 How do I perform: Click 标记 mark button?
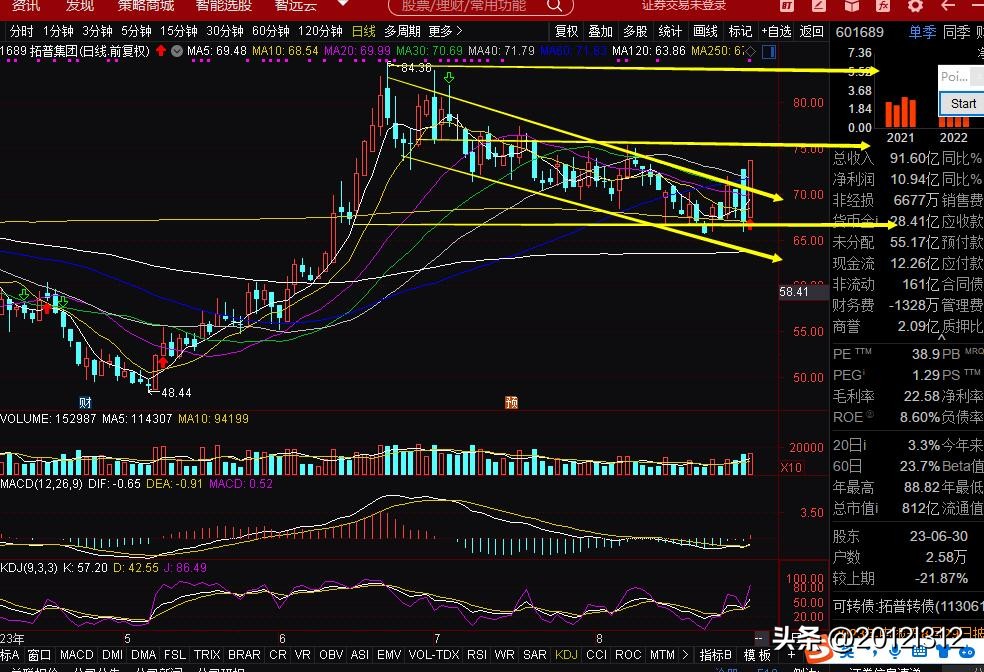[x=740, y=31]
